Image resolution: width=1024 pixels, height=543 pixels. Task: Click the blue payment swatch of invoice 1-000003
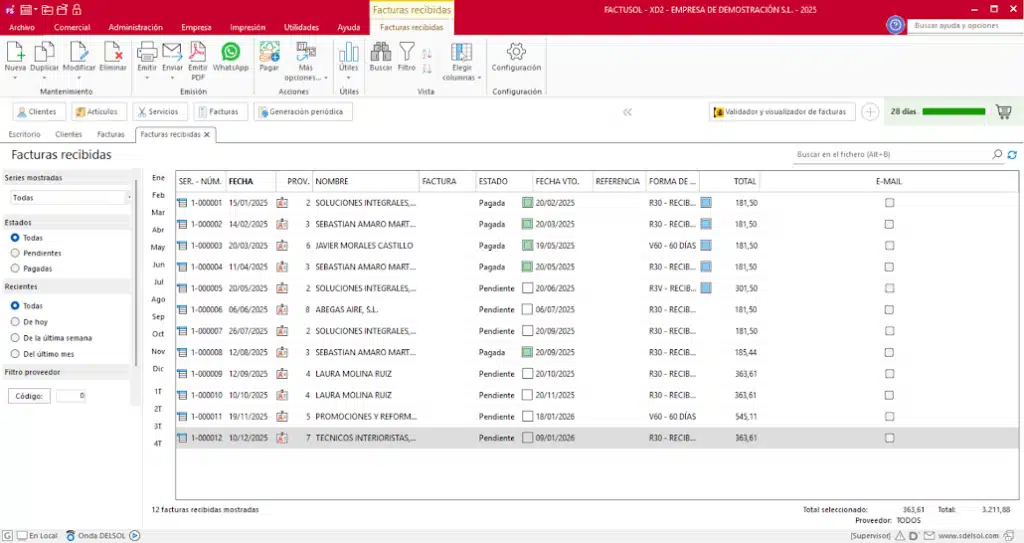click(x=706, y=246)
